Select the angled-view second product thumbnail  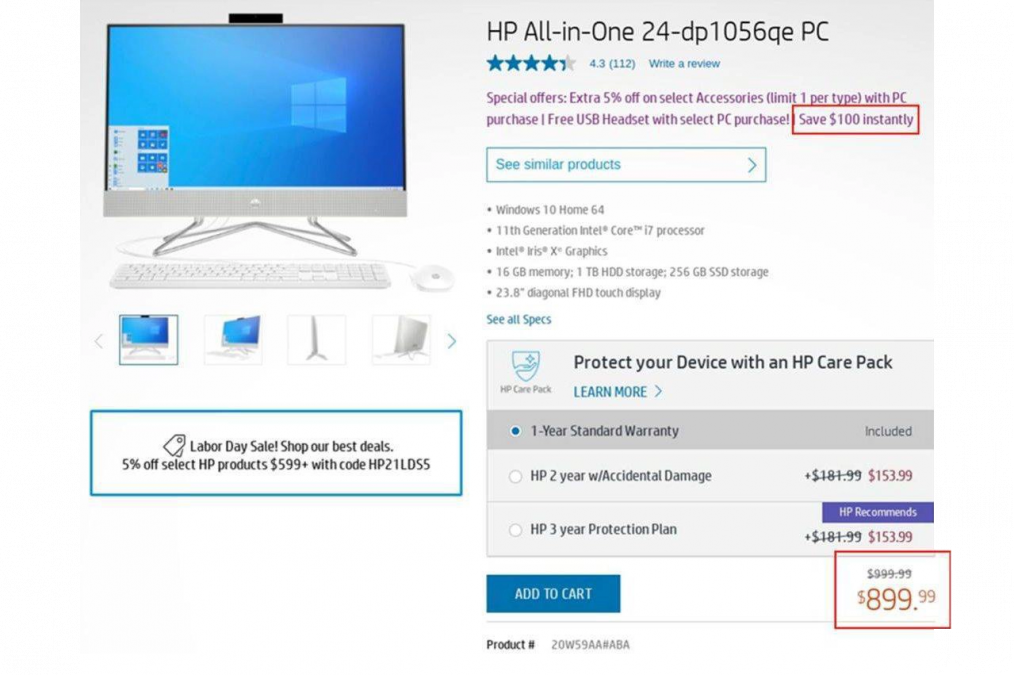(233, 340)
